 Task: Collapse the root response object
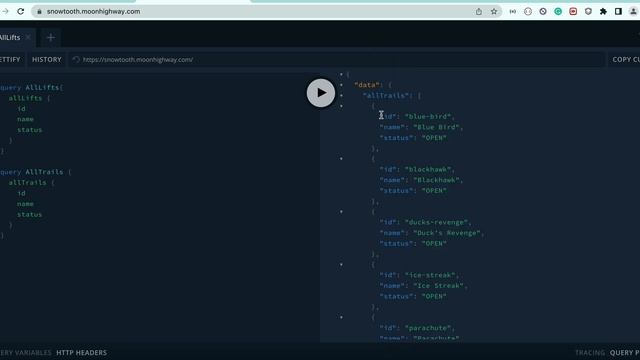tap(341, 74)
